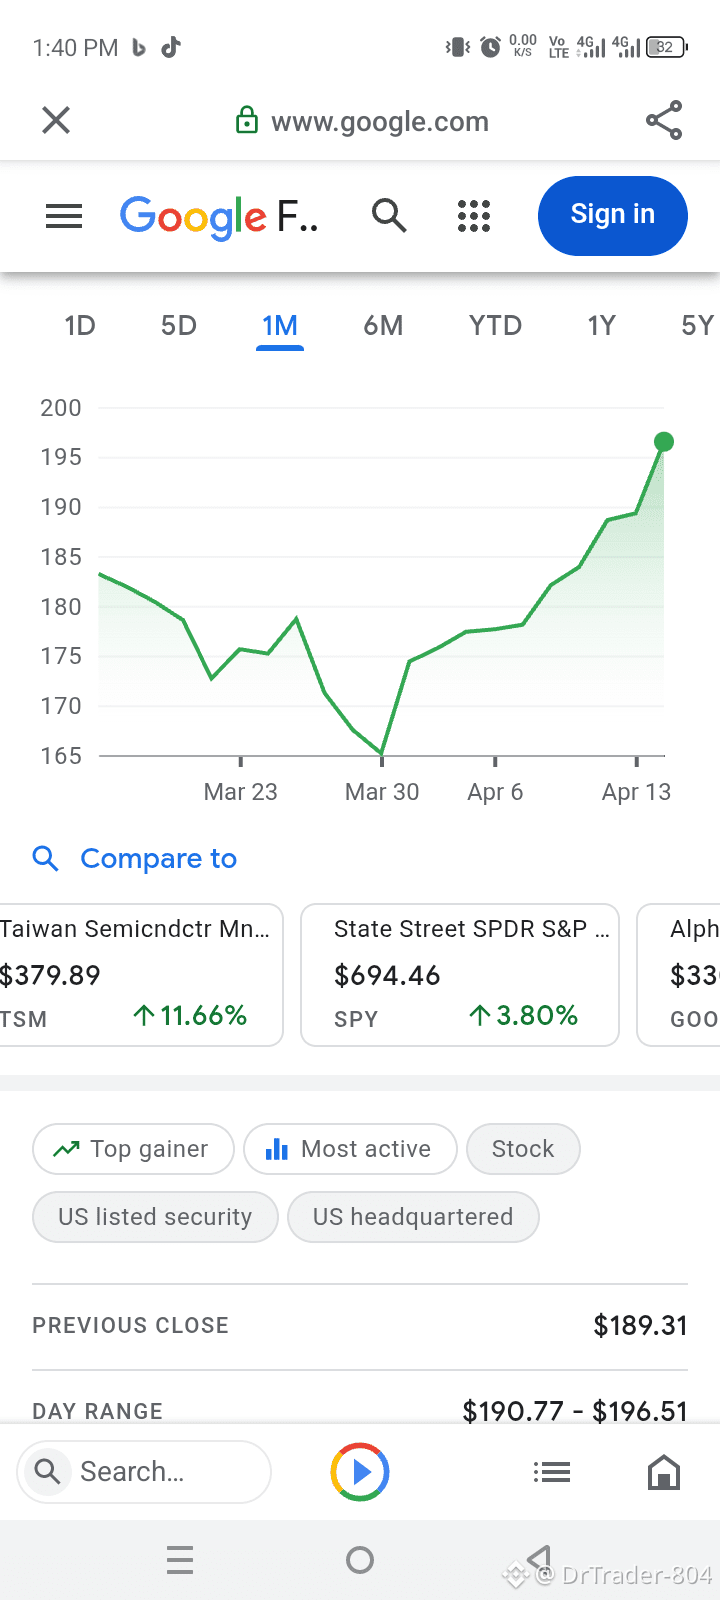Screen dimensions: 720x1600
Task: Tap the blue Sign in button
Action: [612, 215]
